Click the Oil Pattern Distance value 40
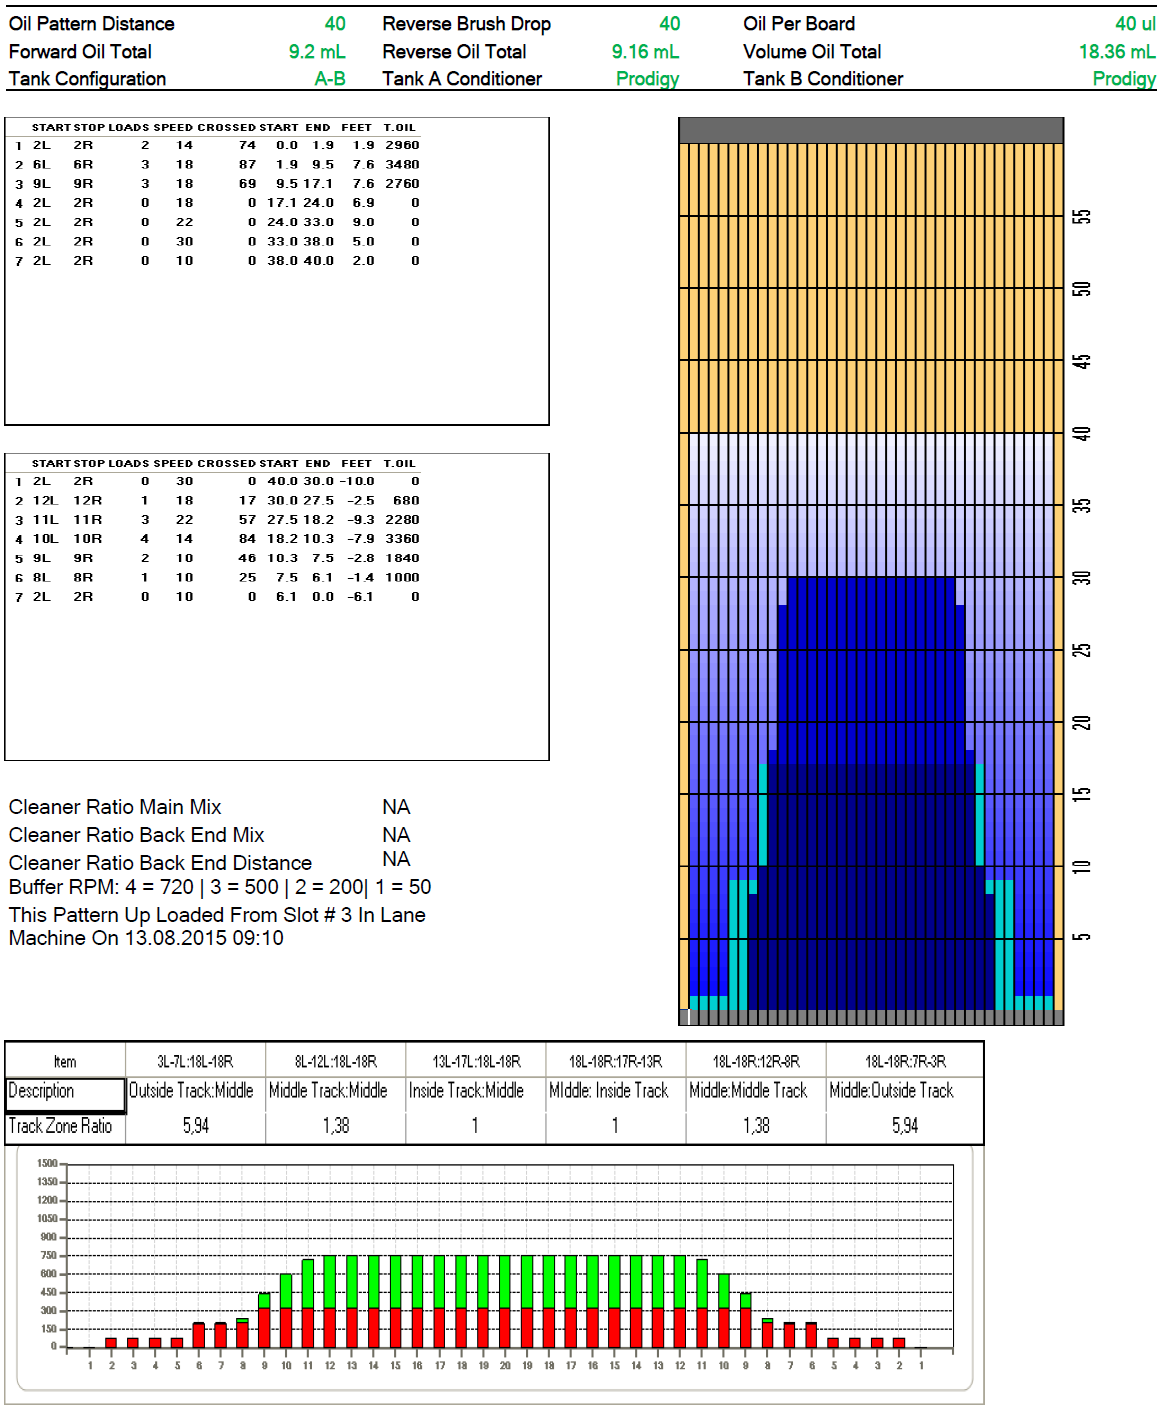Image resolution: width=1164 pixels, height=1427 pixels. pos(335,24)
